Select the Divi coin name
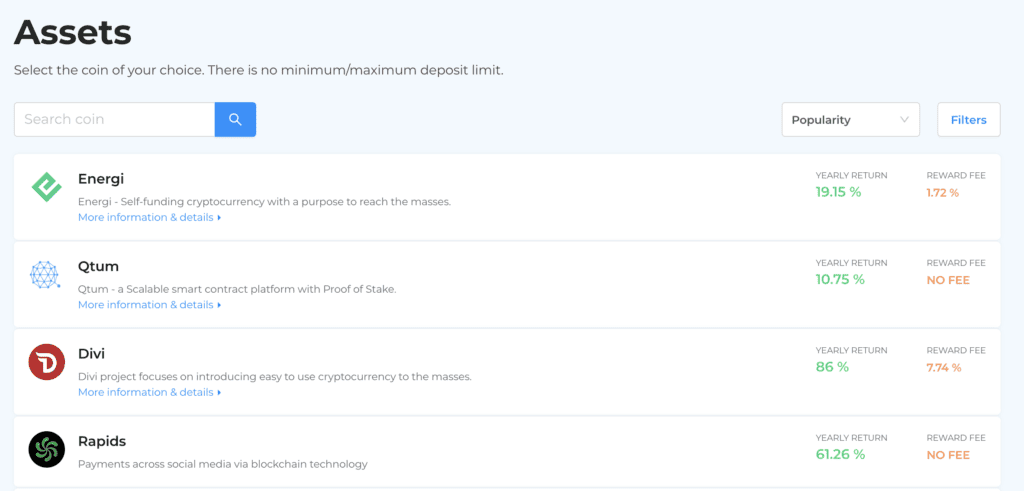 pos(91,354)
